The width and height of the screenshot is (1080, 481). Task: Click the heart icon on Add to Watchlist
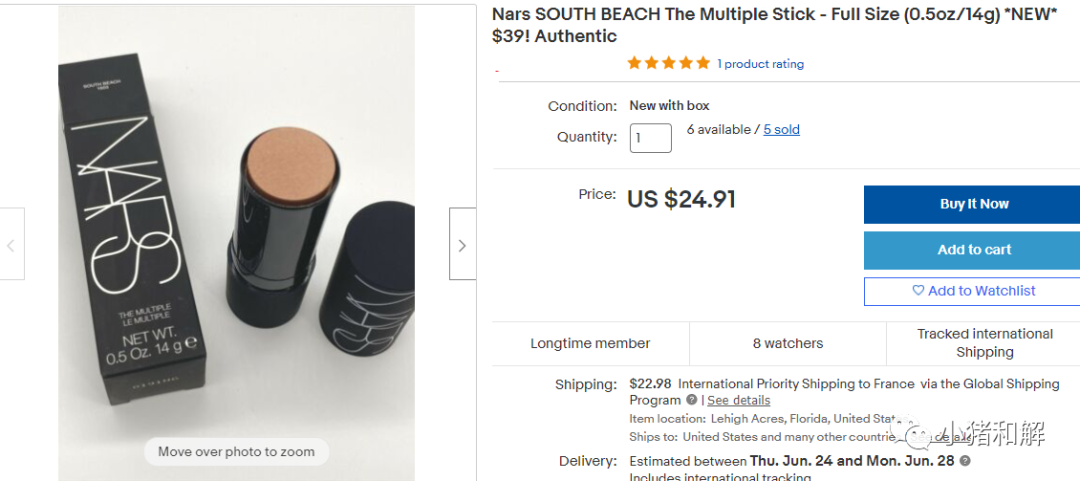[918, 291]
